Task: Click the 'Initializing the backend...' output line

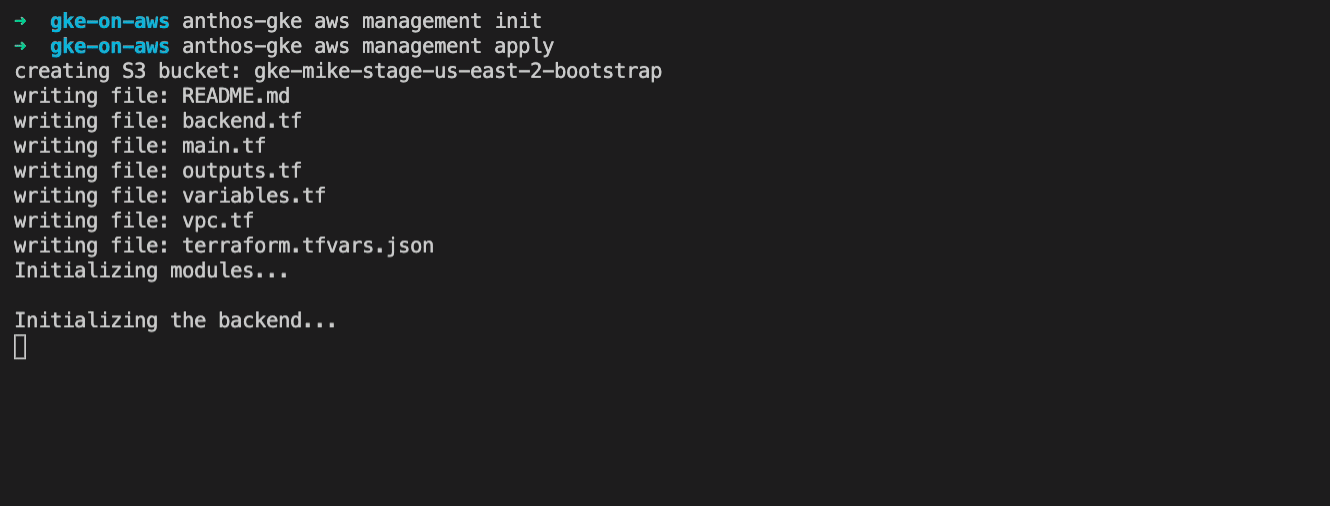Action: pos(176,321)
